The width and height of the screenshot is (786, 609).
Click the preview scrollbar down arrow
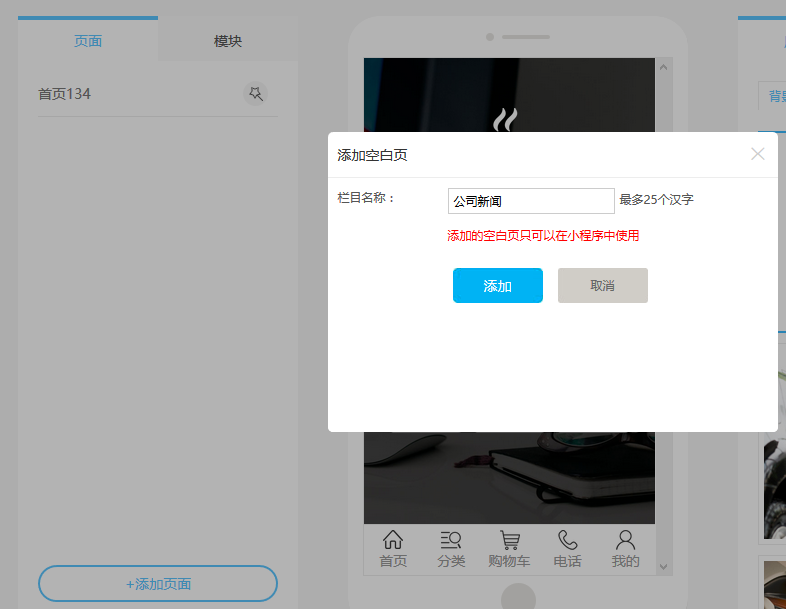pyautogui.click(x=663, y=567)
